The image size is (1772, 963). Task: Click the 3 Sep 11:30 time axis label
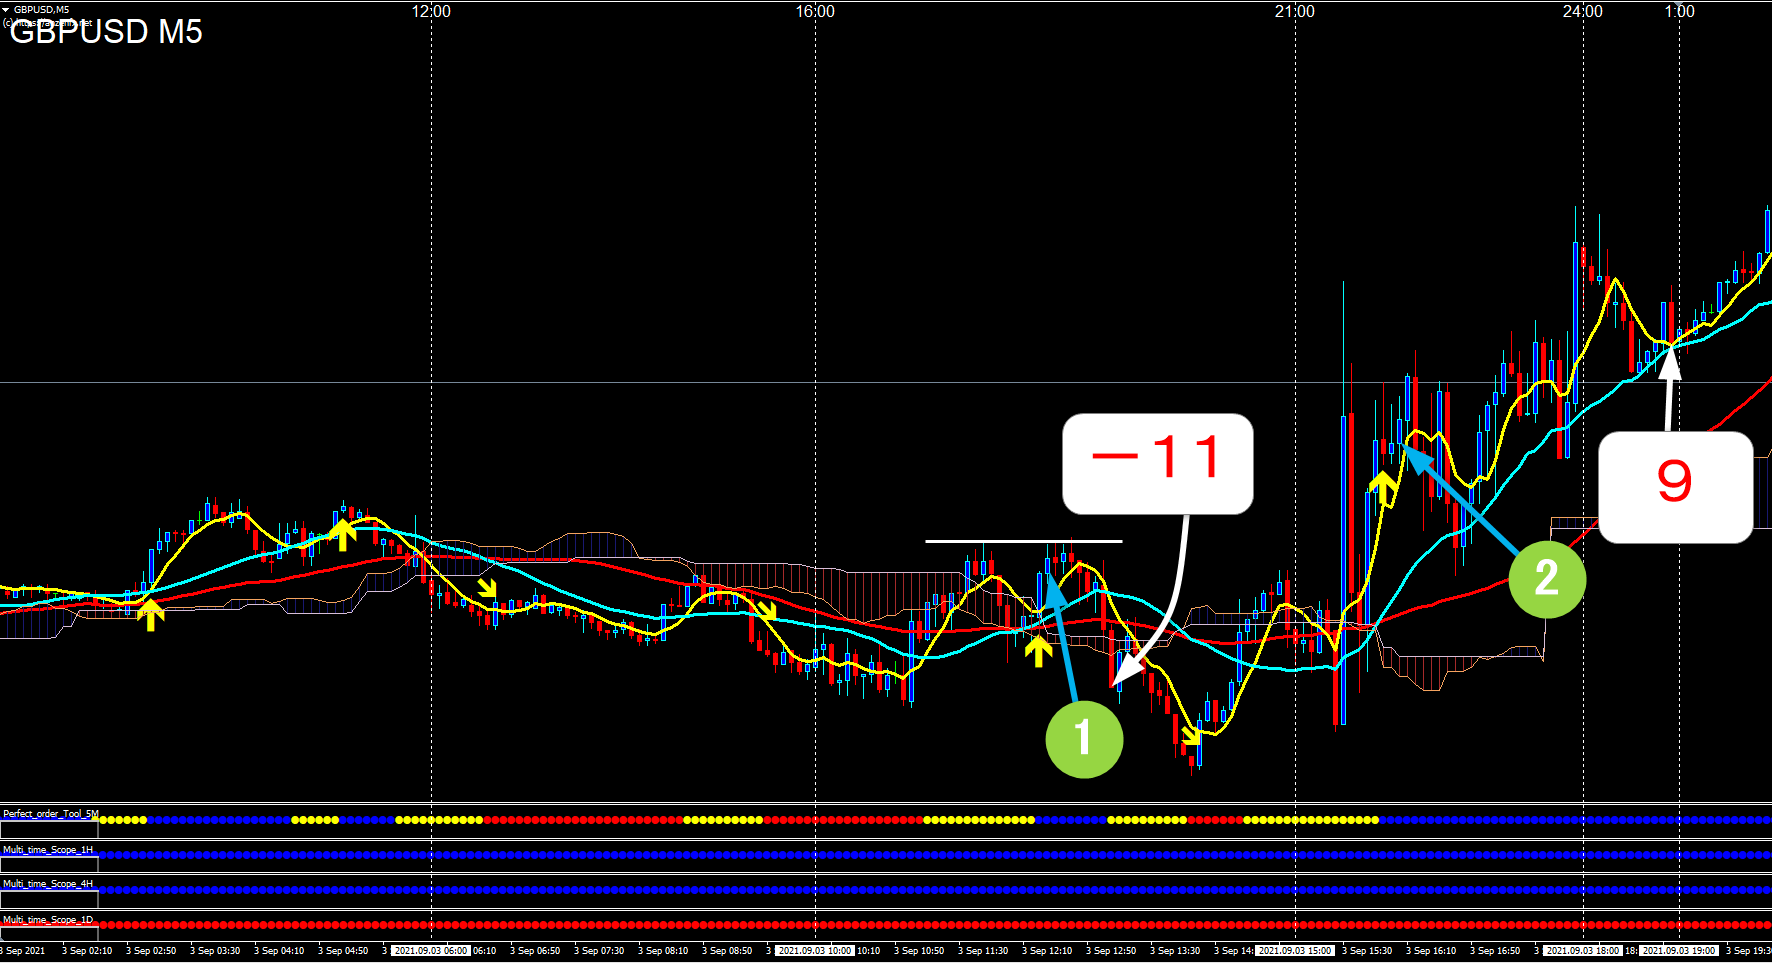pyautogui.click(x=983, y=951)
